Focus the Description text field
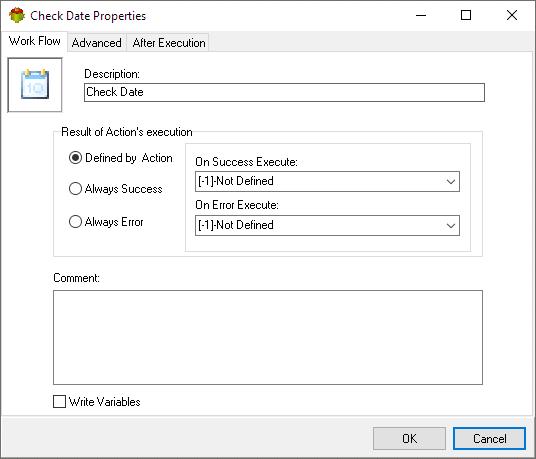 tap(284, 92)
